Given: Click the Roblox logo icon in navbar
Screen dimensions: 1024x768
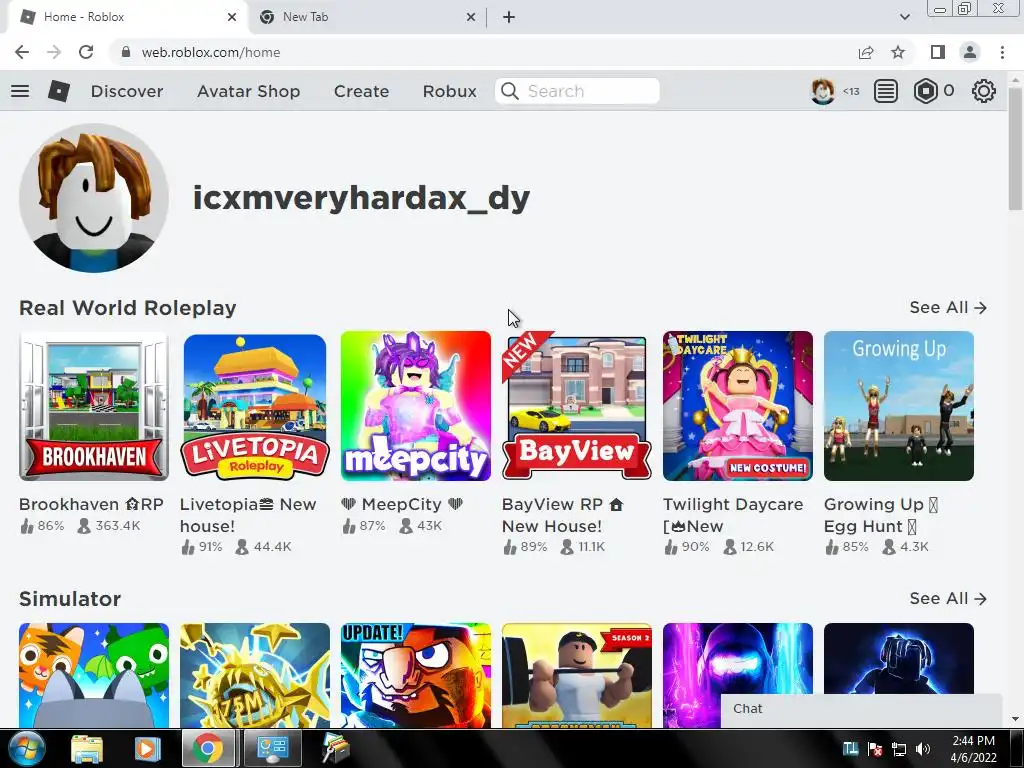Looking at the screenshot, I should (59, 91).
